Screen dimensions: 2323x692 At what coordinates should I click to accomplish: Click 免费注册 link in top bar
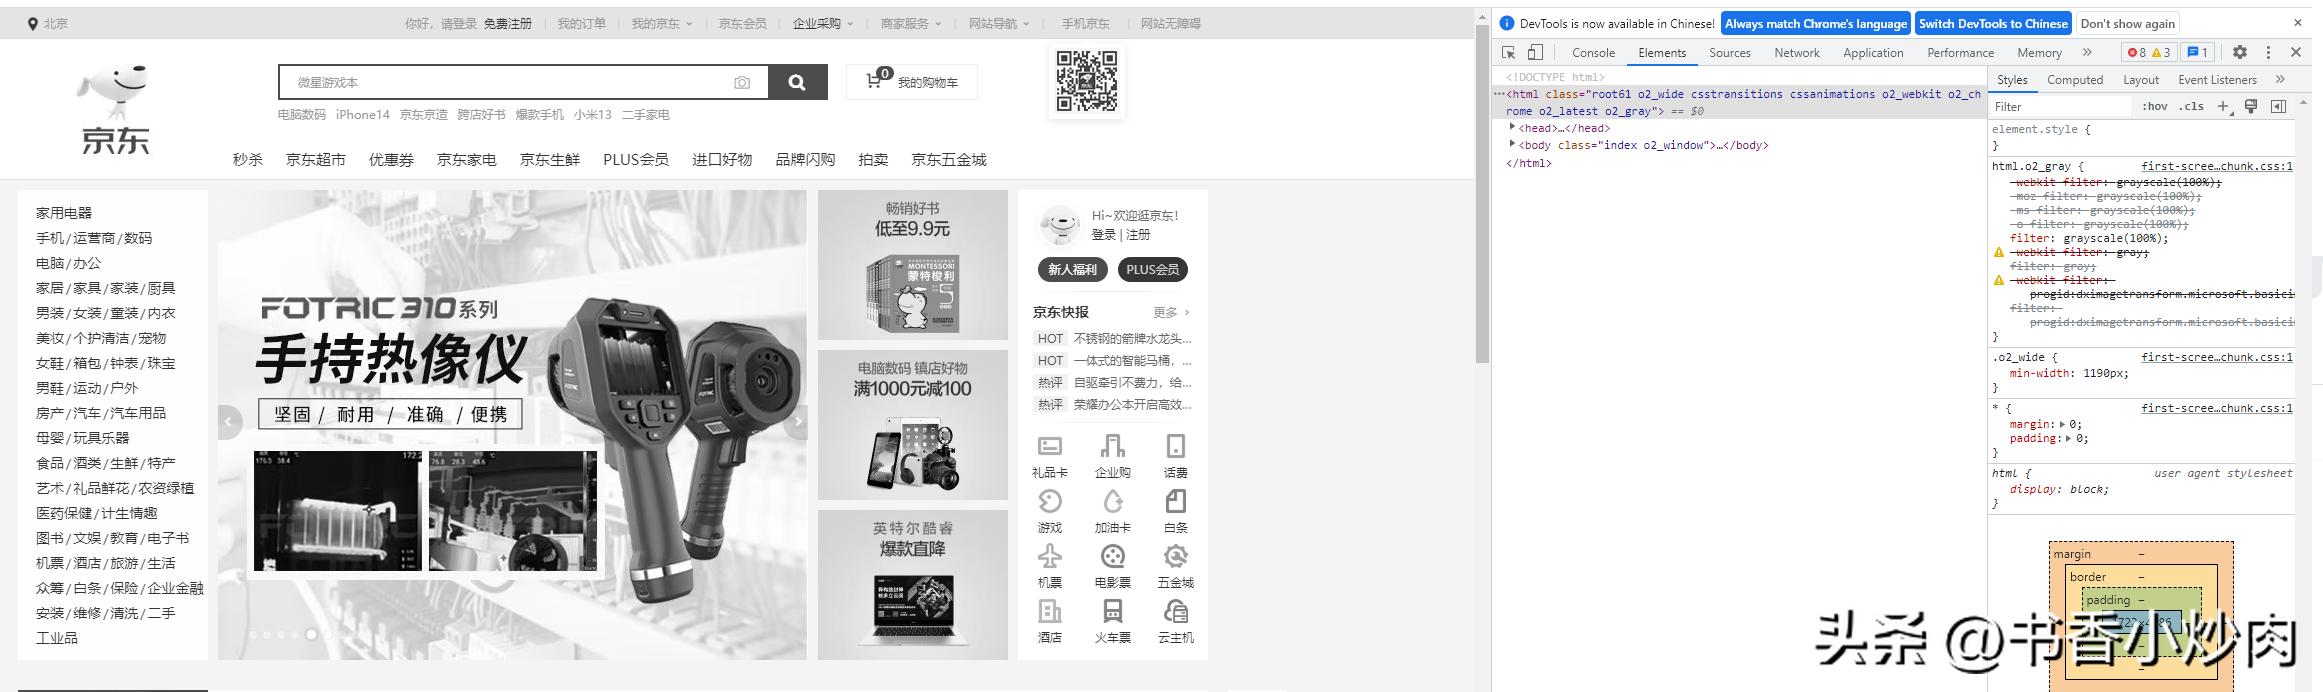508,23
